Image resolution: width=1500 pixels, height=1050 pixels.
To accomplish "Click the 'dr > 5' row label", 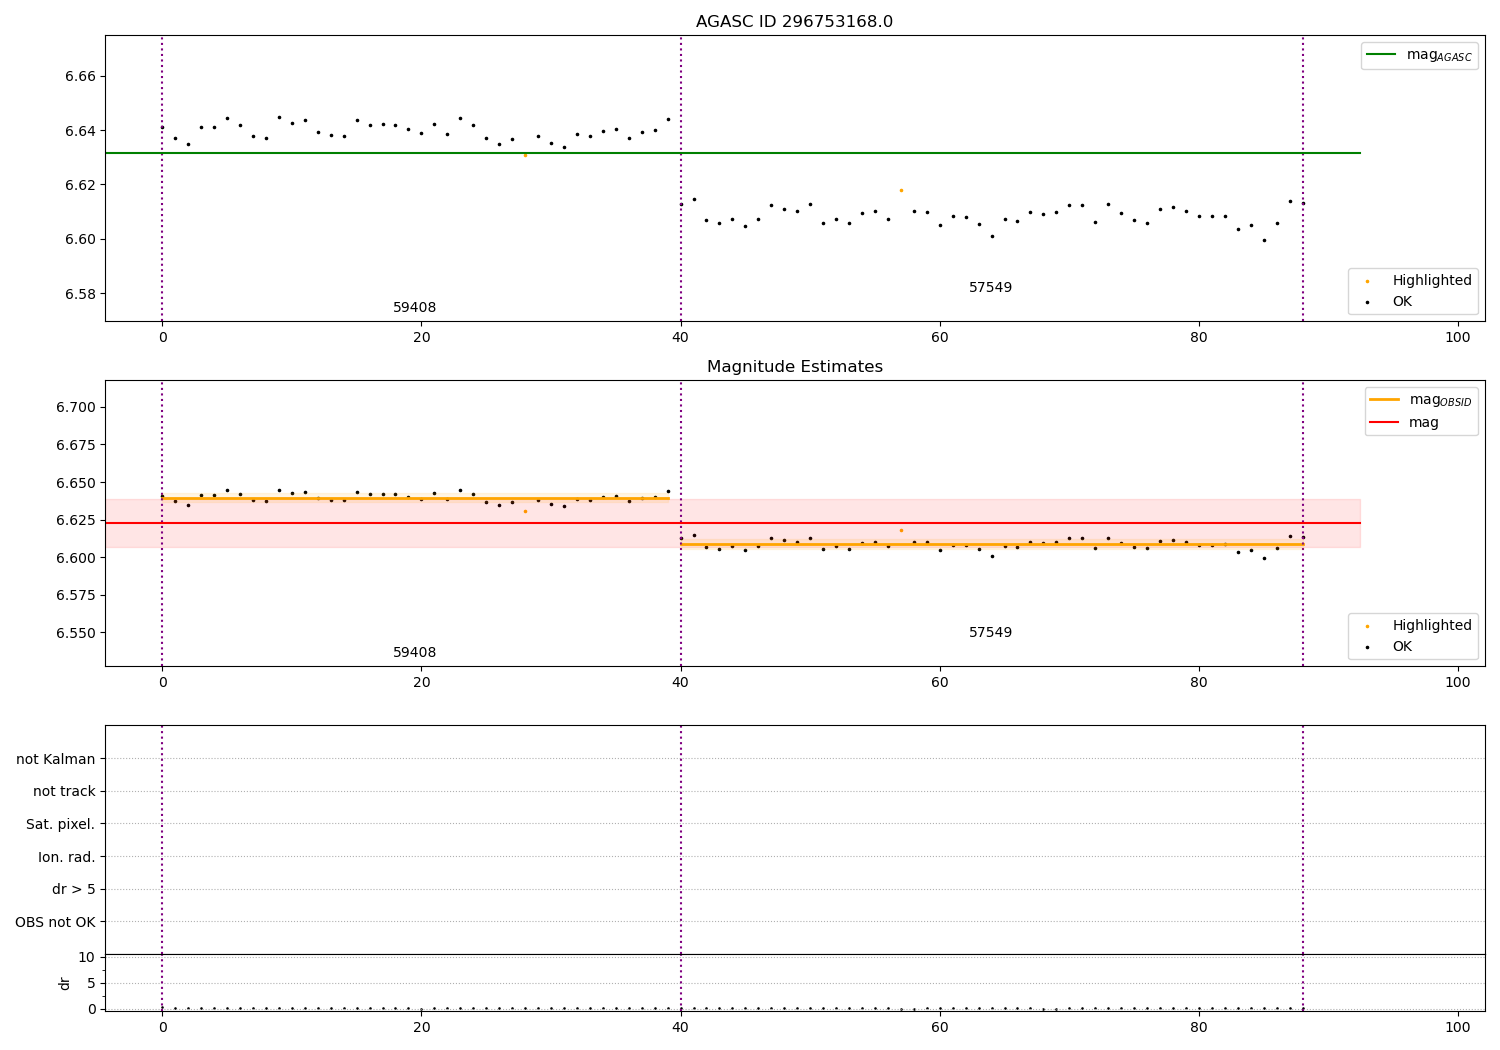I will [x=74, y=890].
